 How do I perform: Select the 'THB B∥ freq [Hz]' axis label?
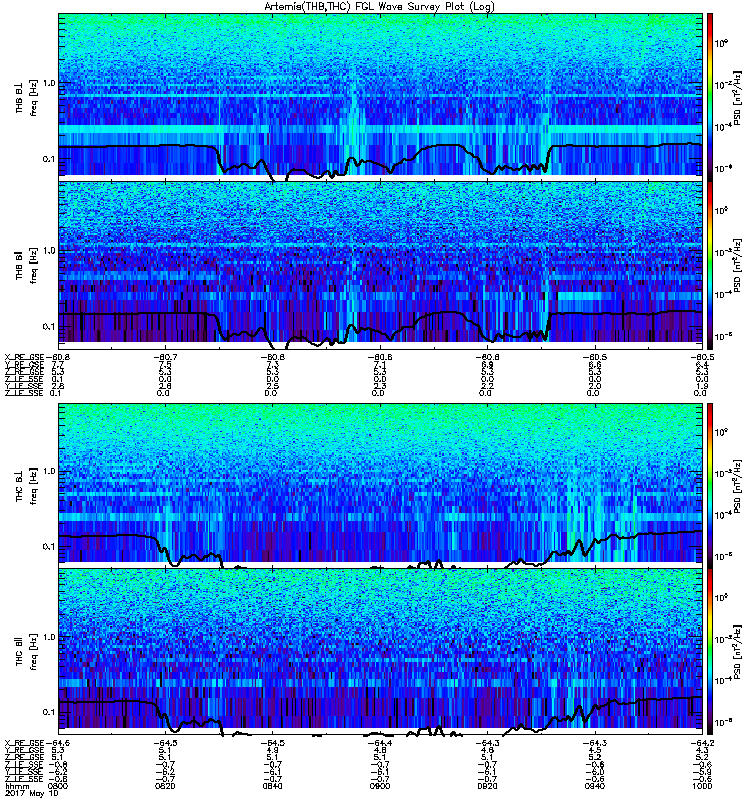[x=26, y=265]
